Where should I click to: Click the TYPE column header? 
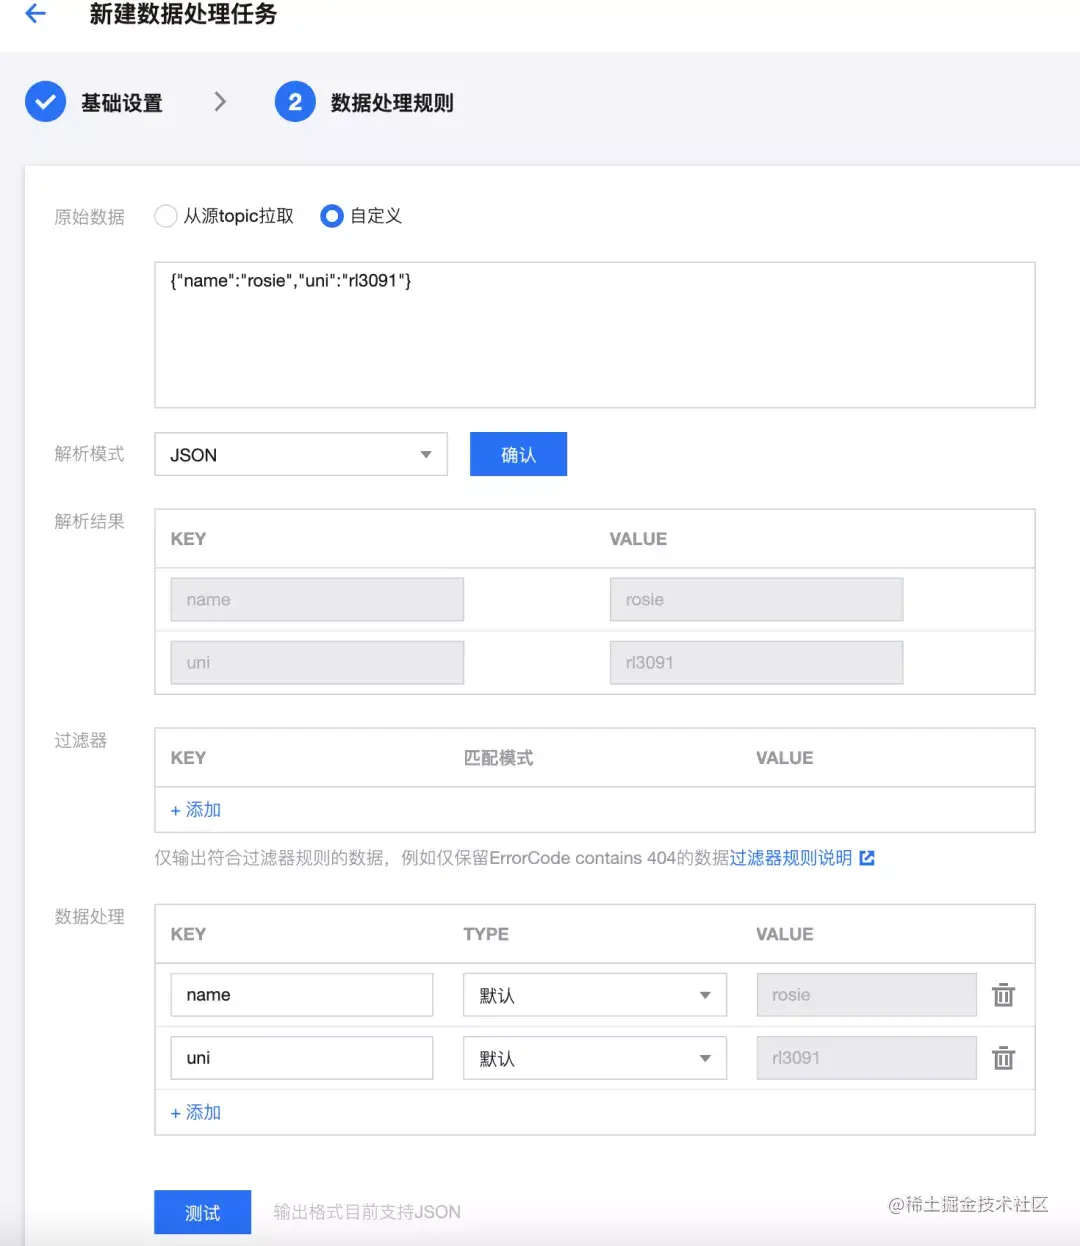click(486, 934)
